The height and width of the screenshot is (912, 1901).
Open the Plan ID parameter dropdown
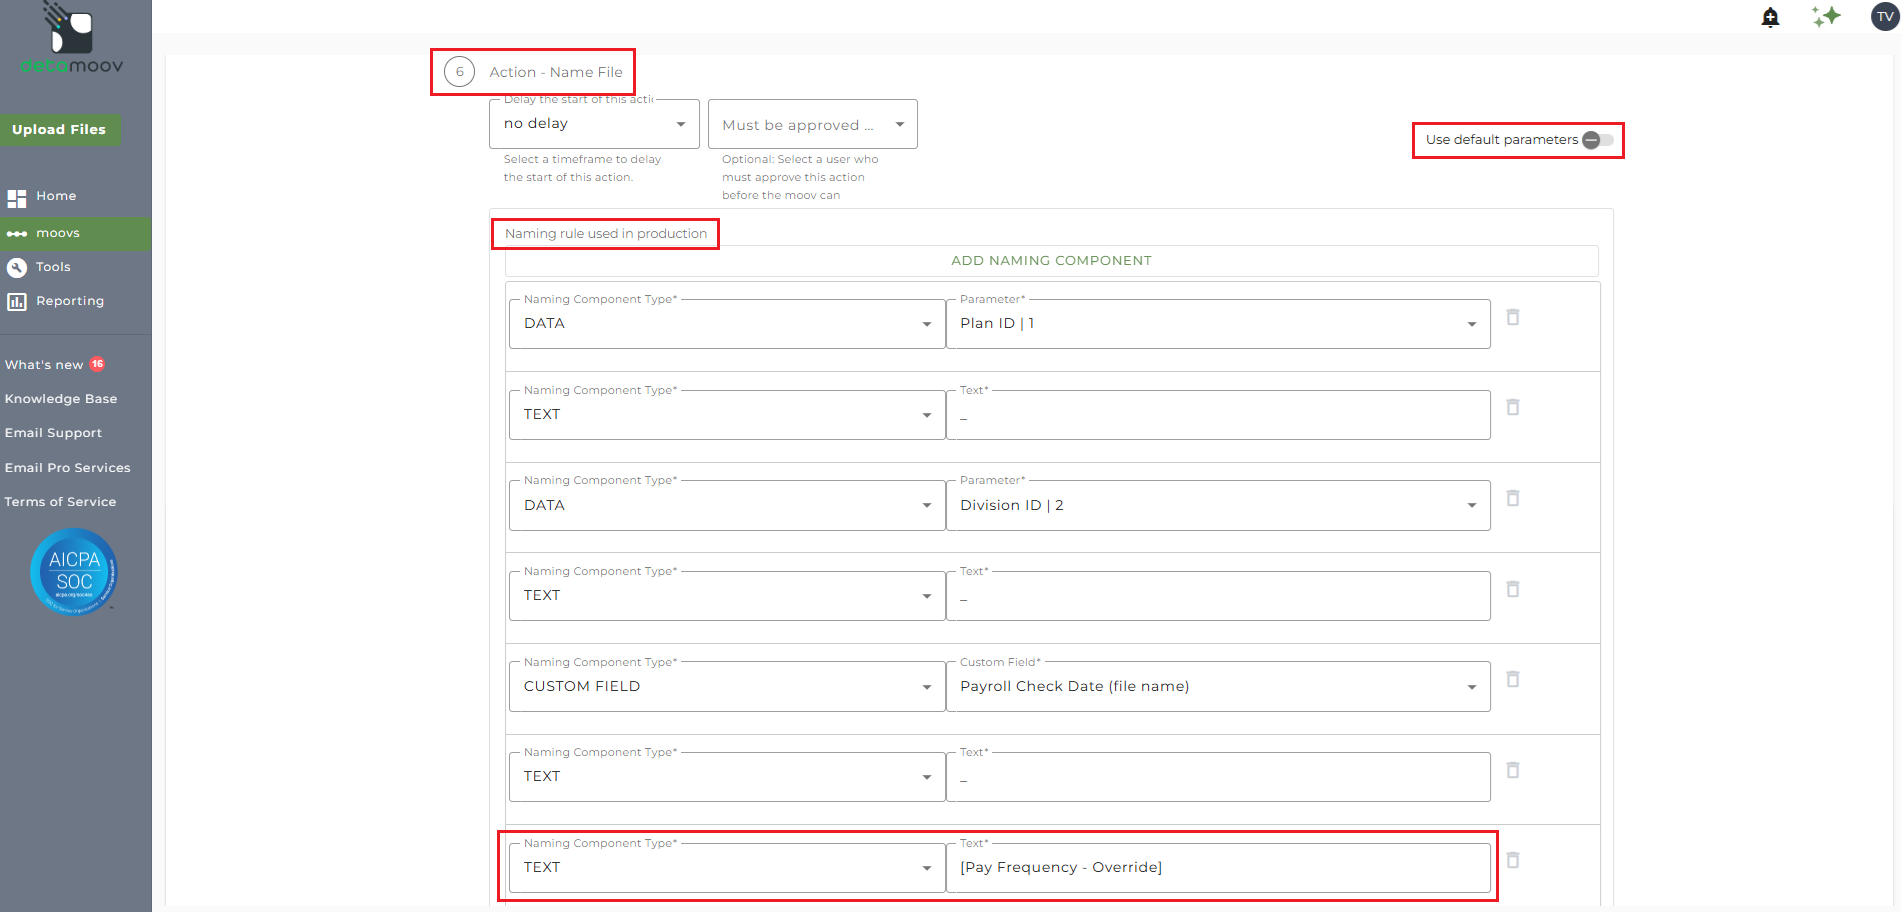(x=1217, y=324)
